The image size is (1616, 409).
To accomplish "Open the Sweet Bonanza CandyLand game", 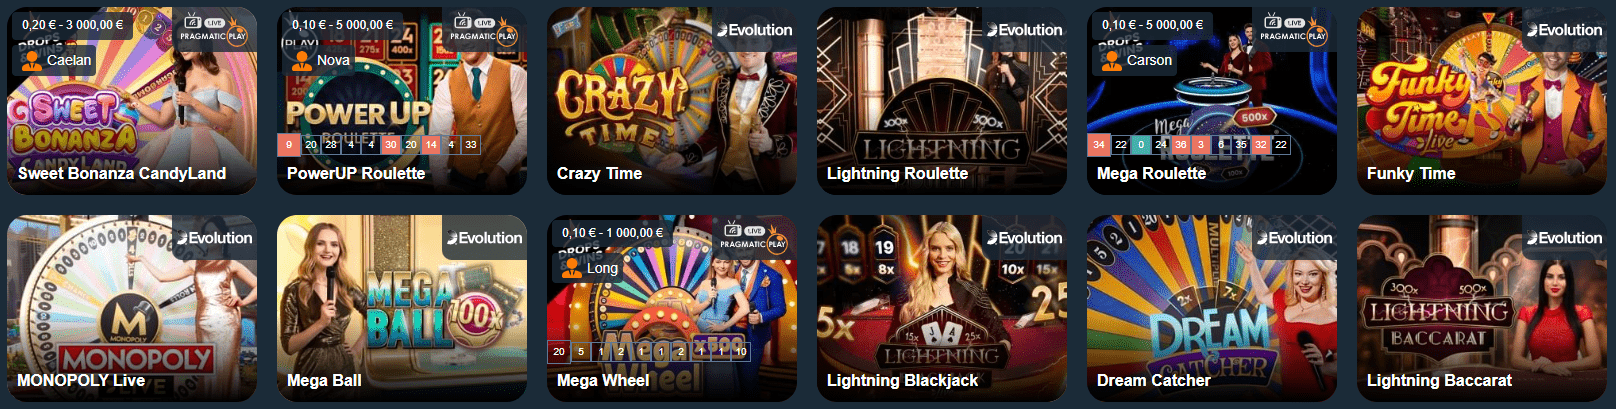I will pos(132,100).
